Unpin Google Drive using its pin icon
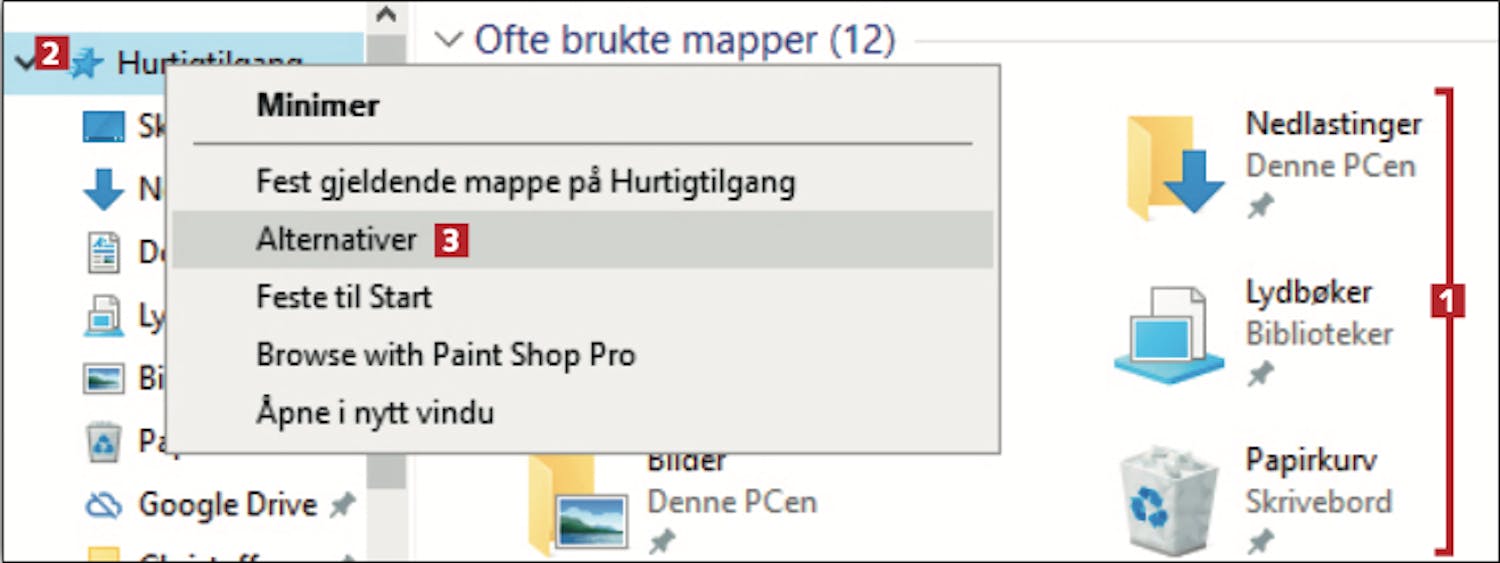 (342, 506)
